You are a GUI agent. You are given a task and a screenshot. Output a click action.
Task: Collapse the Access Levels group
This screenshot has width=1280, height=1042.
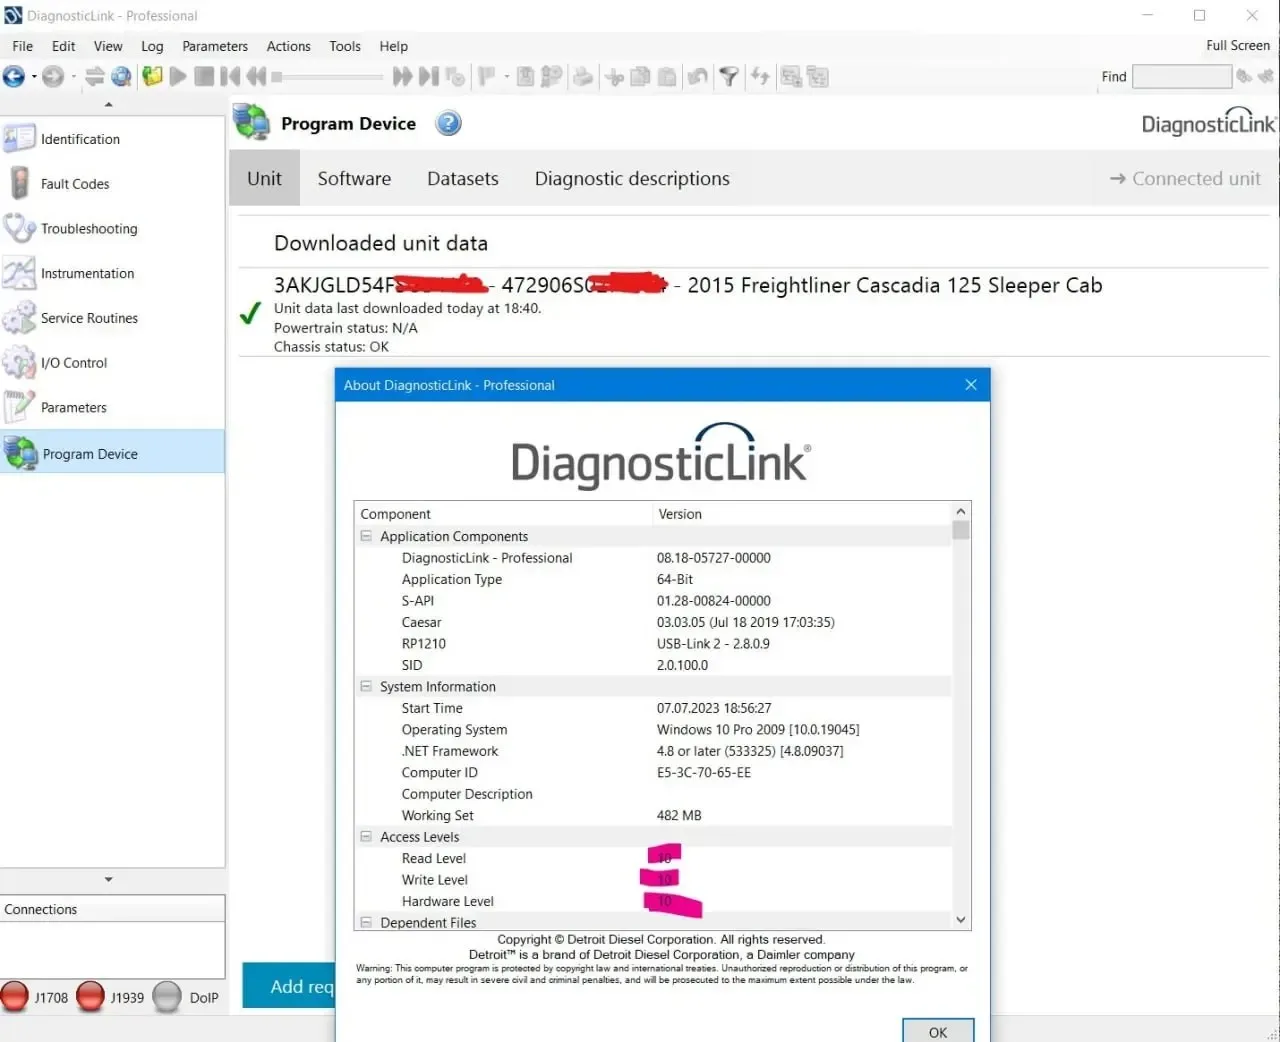366,836
